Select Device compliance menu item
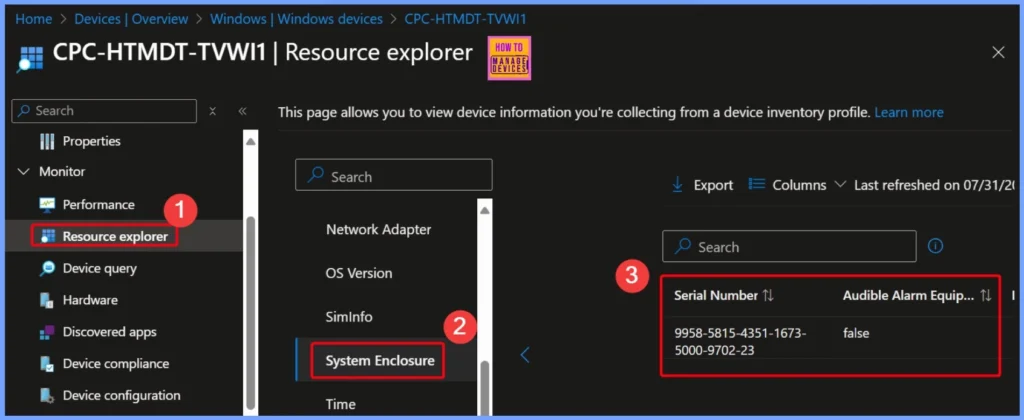Image resolution: width=1024 pixels, height=420 pixels. (x=116, y=364)
